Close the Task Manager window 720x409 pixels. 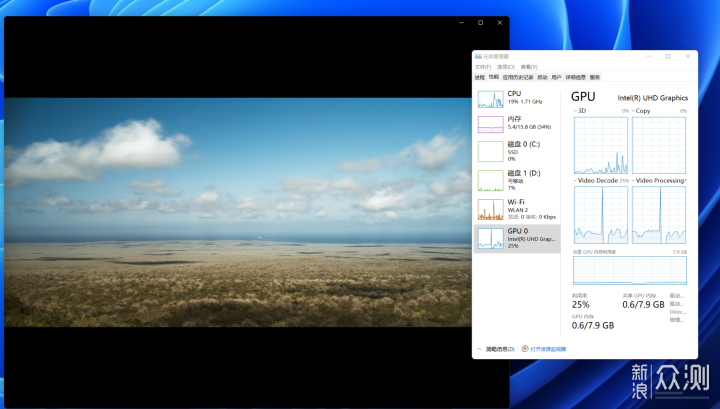(x=688, y=56)
